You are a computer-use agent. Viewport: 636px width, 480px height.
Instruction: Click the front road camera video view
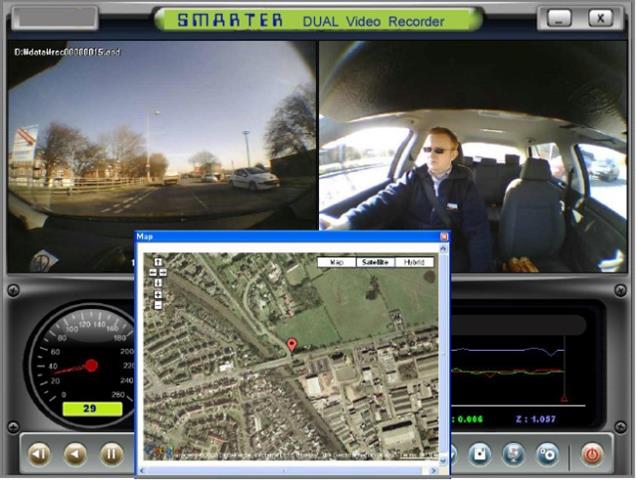(x=161, y=136)
